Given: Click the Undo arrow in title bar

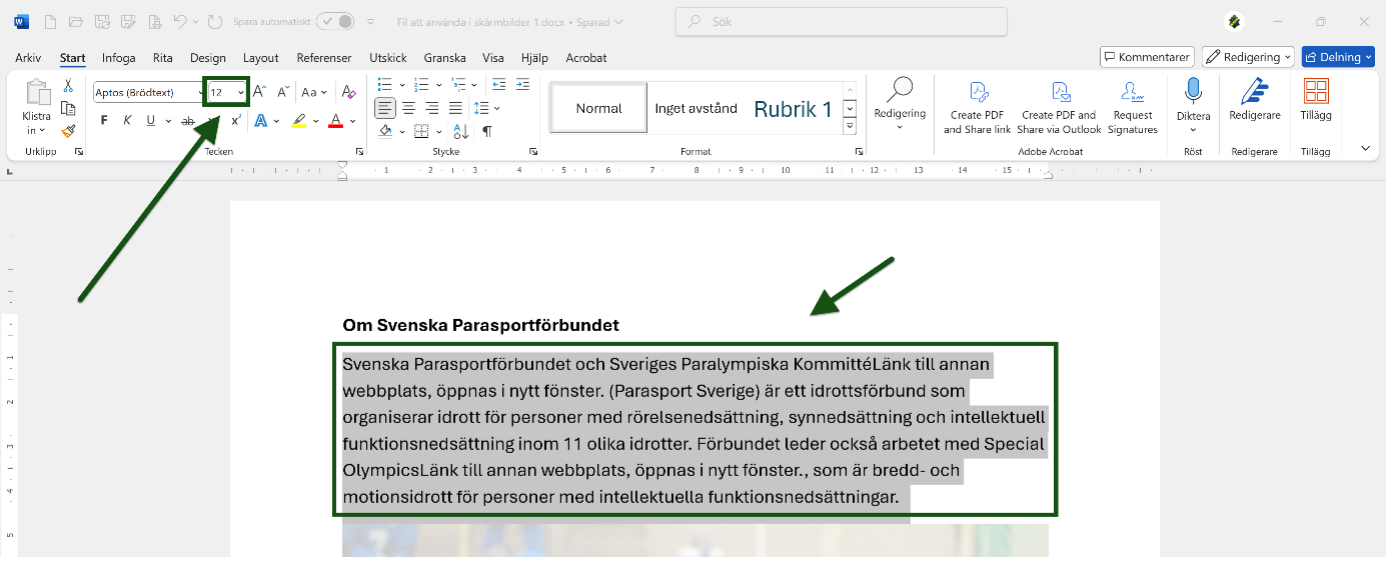Looking at the screenshot, I should click(180, 21).
